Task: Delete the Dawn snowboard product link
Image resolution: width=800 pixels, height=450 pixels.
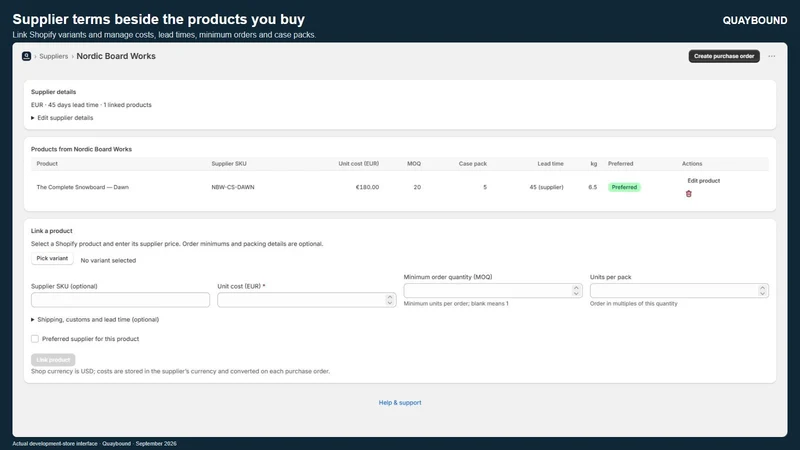Action: coord(689,194)
